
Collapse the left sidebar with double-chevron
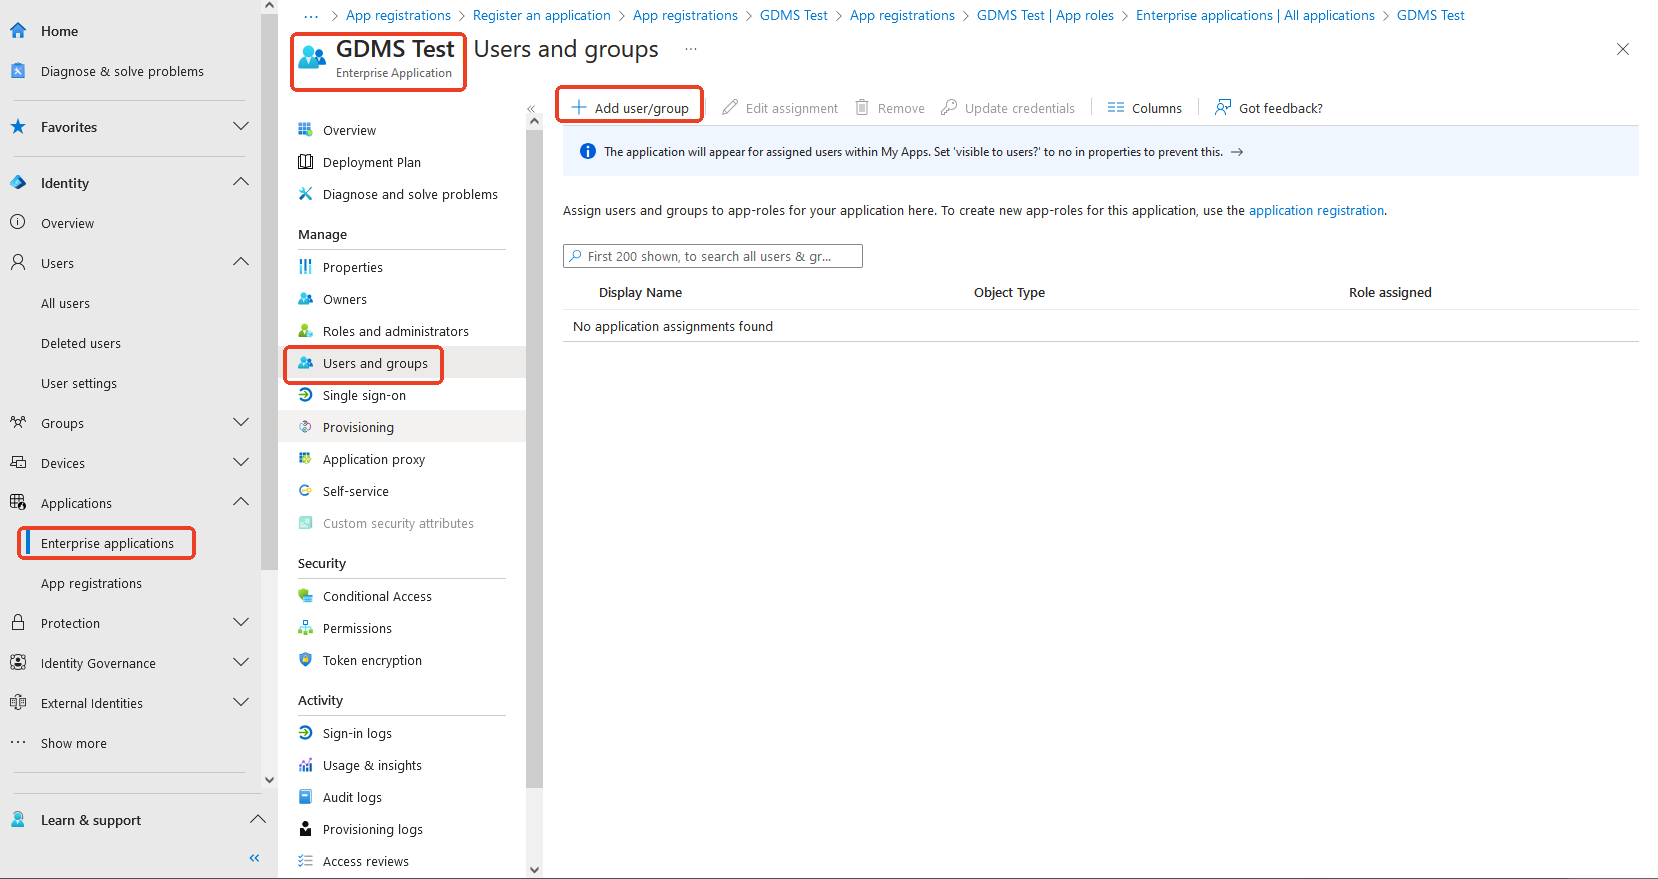tap(254, 857)
